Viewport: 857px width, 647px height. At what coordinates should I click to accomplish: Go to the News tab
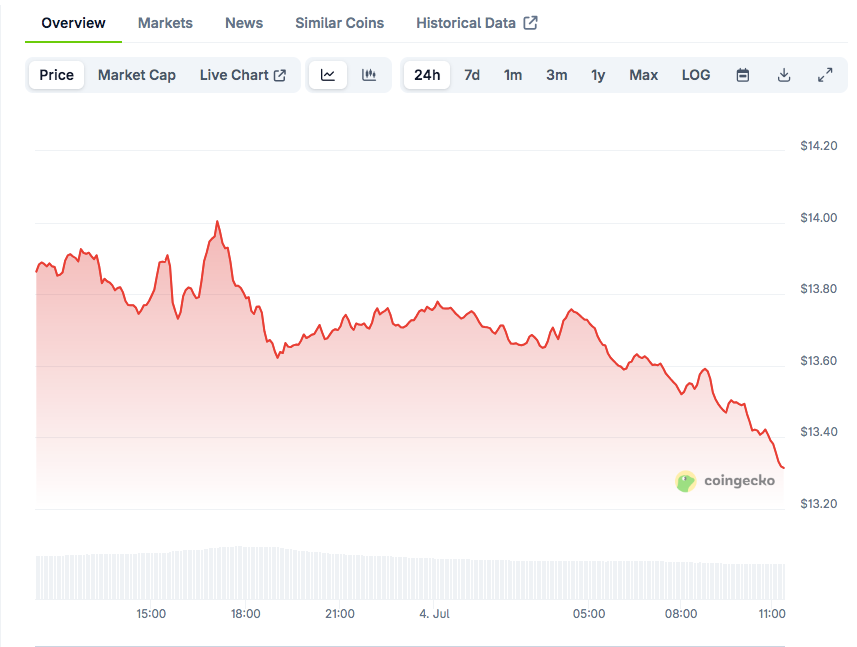[x=244, y=23]
